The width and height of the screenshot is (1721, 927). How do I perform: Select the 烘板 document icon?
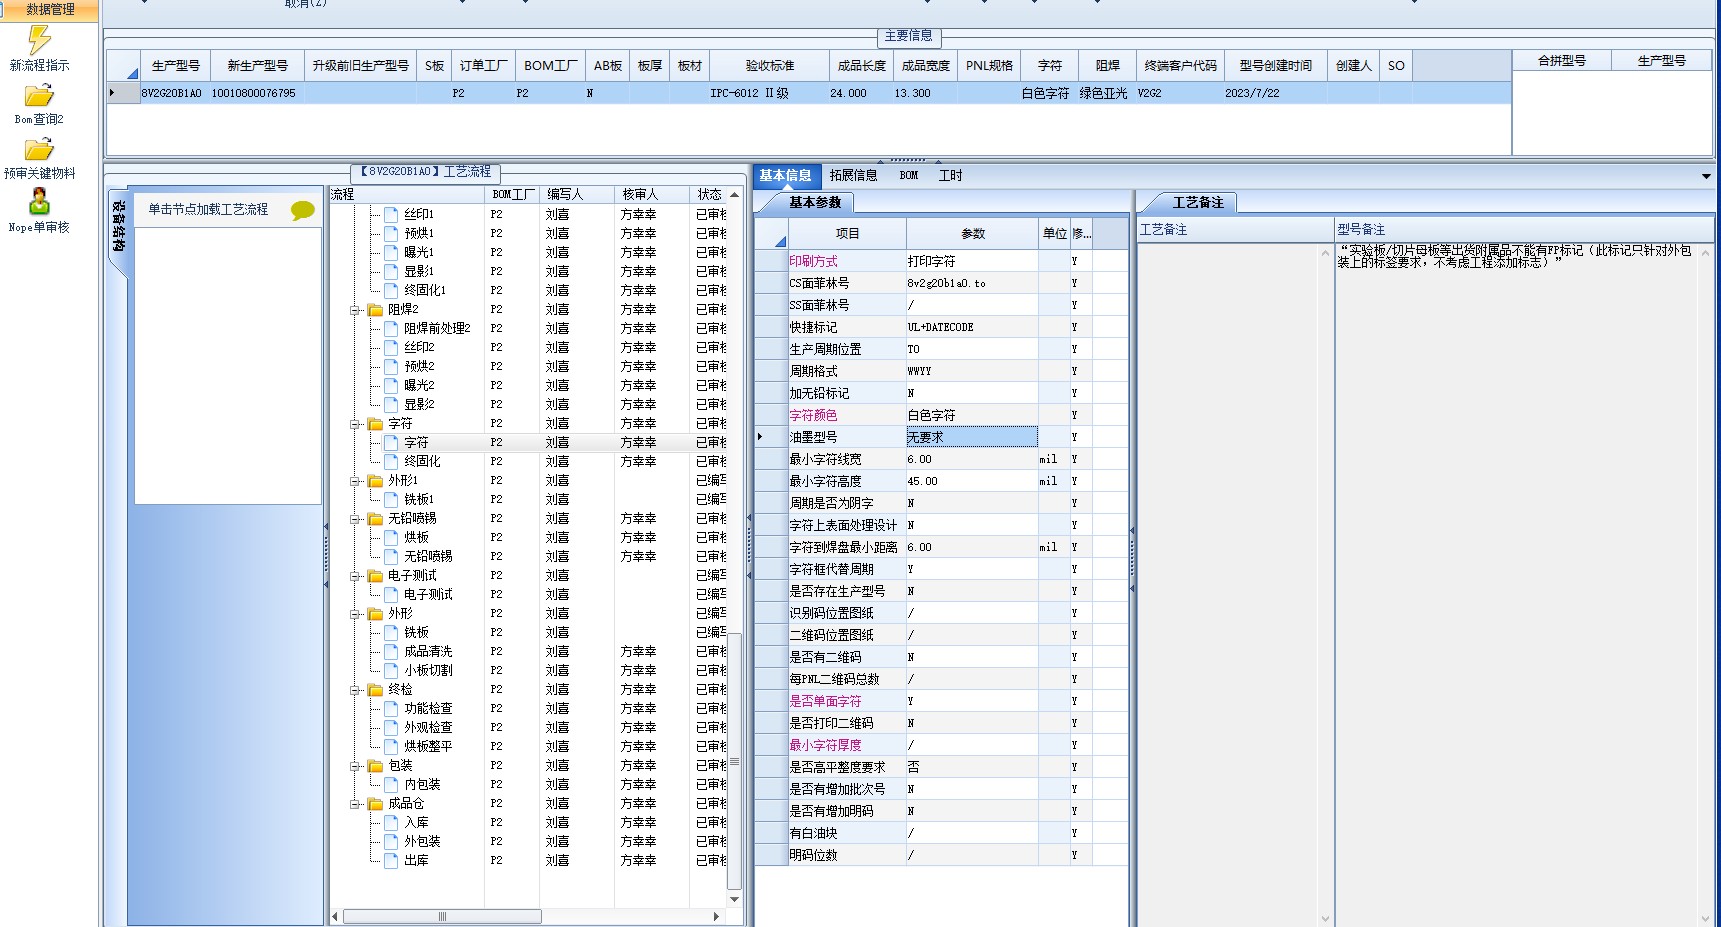click(392, 537)
